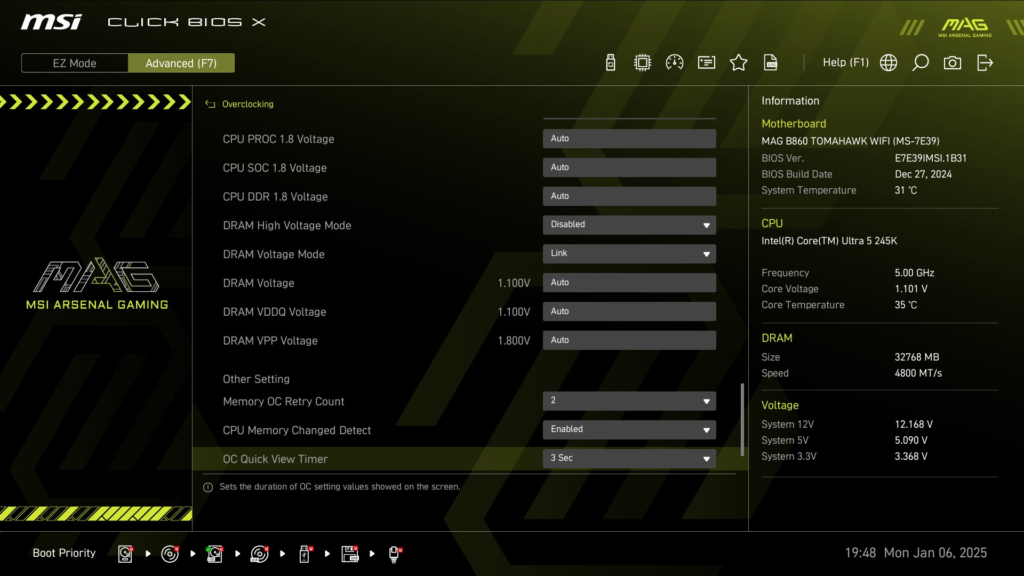Open the M-Flash USB utility icon
This screenshot has height=576, width=1024.
click(x=610, y=61)
